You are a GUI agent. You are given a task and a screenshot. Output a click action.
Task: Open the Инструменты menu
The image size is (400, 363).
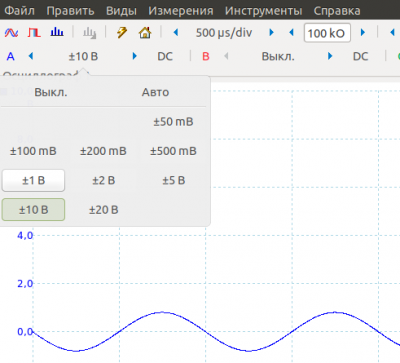[263, 11]
